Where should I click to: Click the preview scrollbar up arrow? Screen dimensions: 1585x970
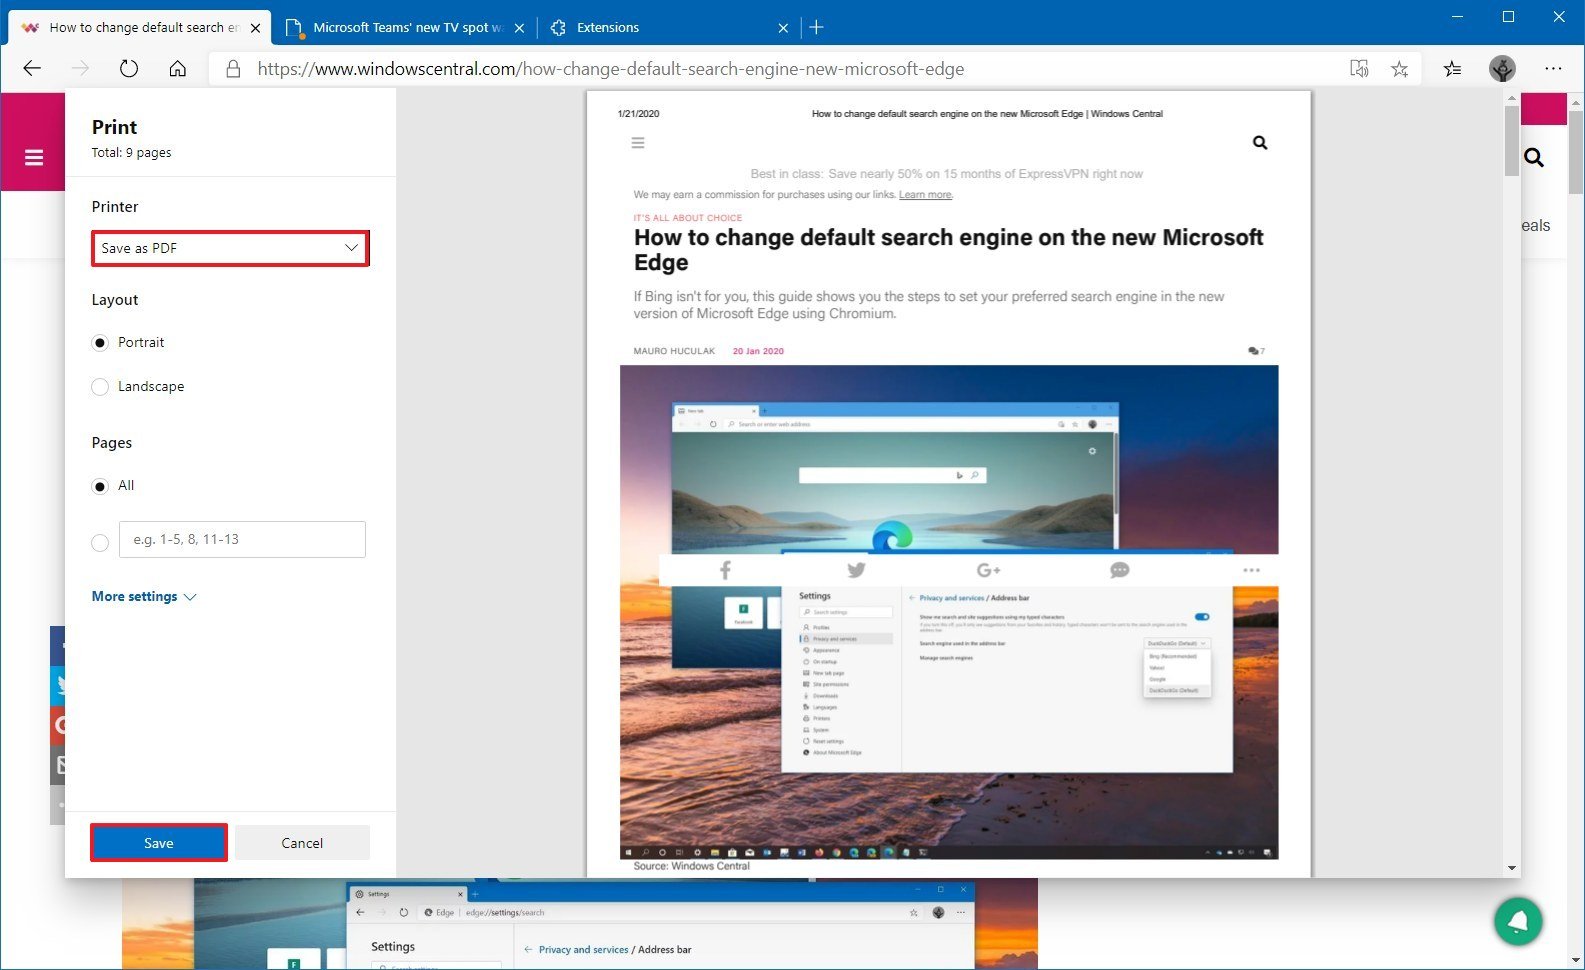[1511, 98]
